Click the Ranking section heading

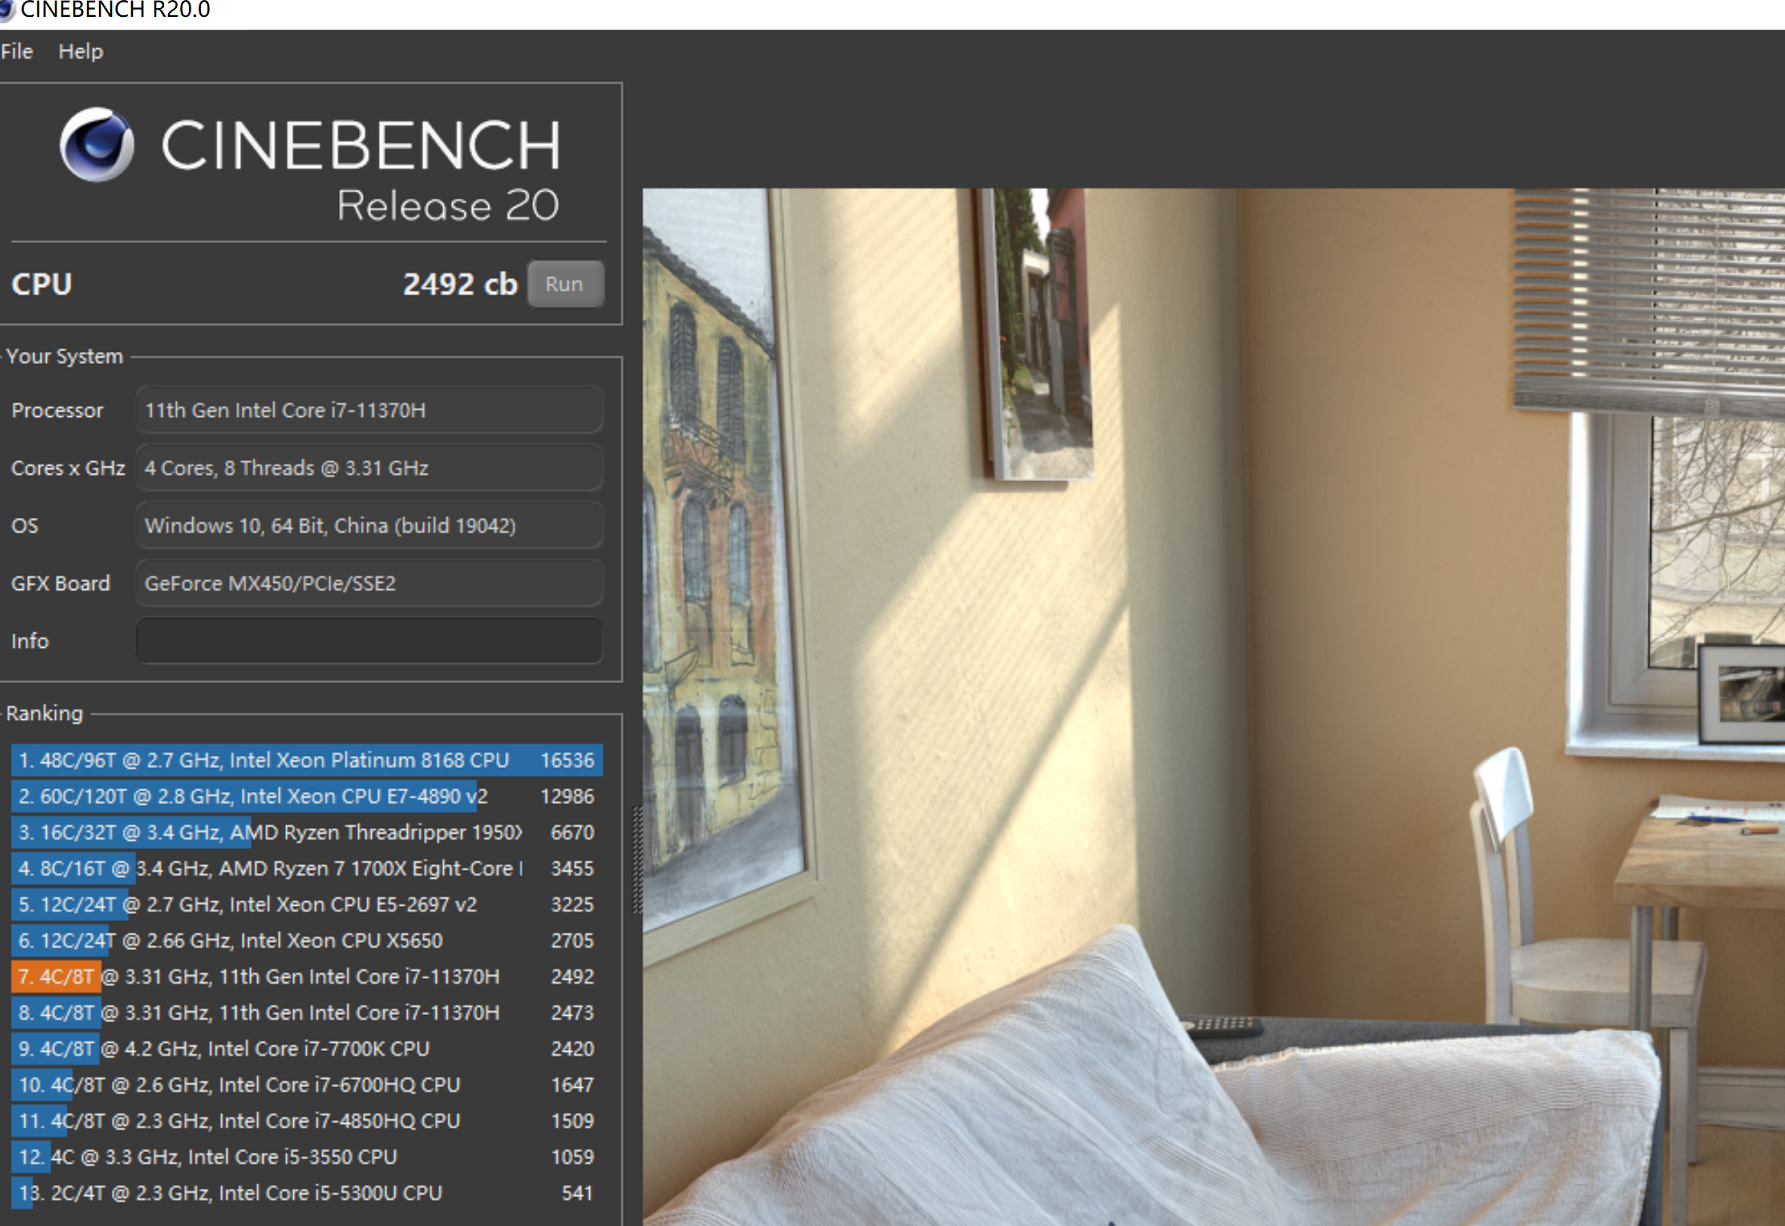point(44,713)
